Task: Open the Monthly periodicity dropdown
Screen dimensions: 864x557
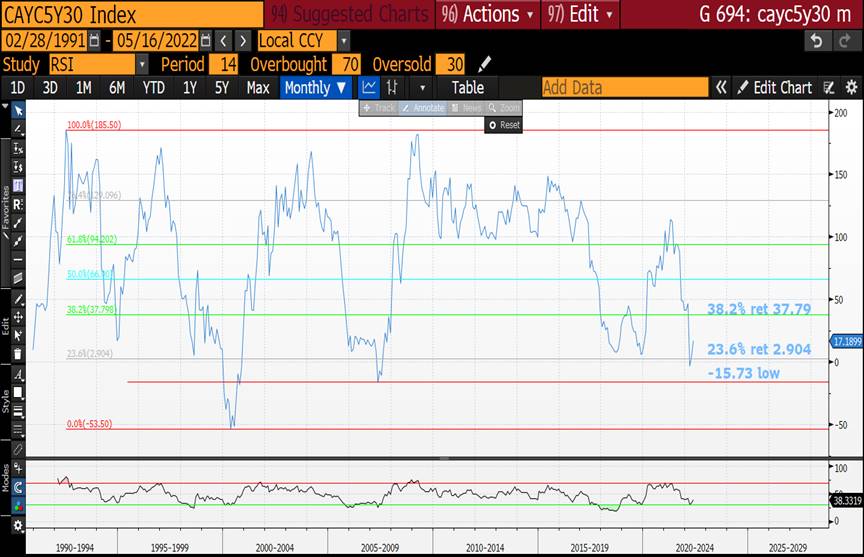Action: [x=315, y=87]
